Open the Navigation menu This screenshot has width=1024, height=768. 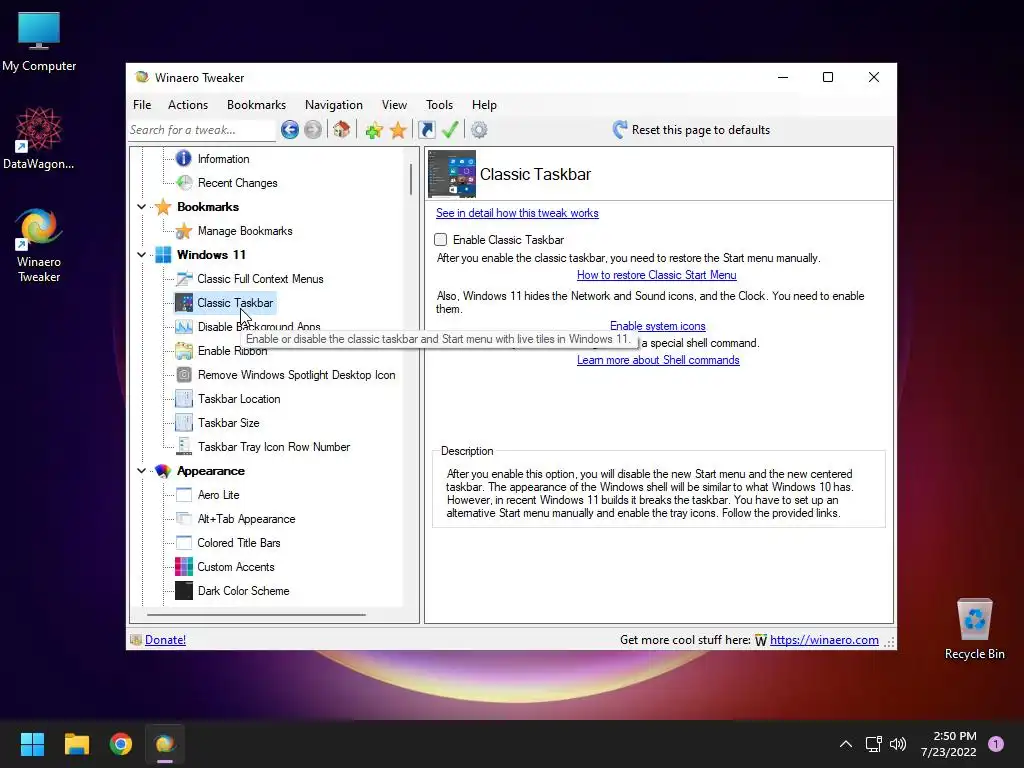(x=334, y=104)
